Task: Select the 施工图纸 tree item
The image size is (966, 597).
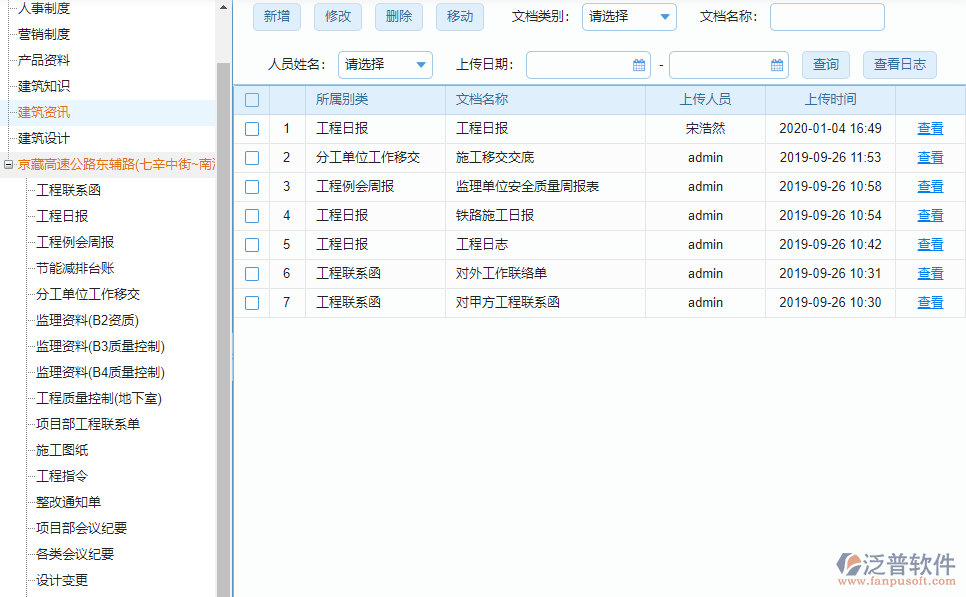Action: [59, 450]
